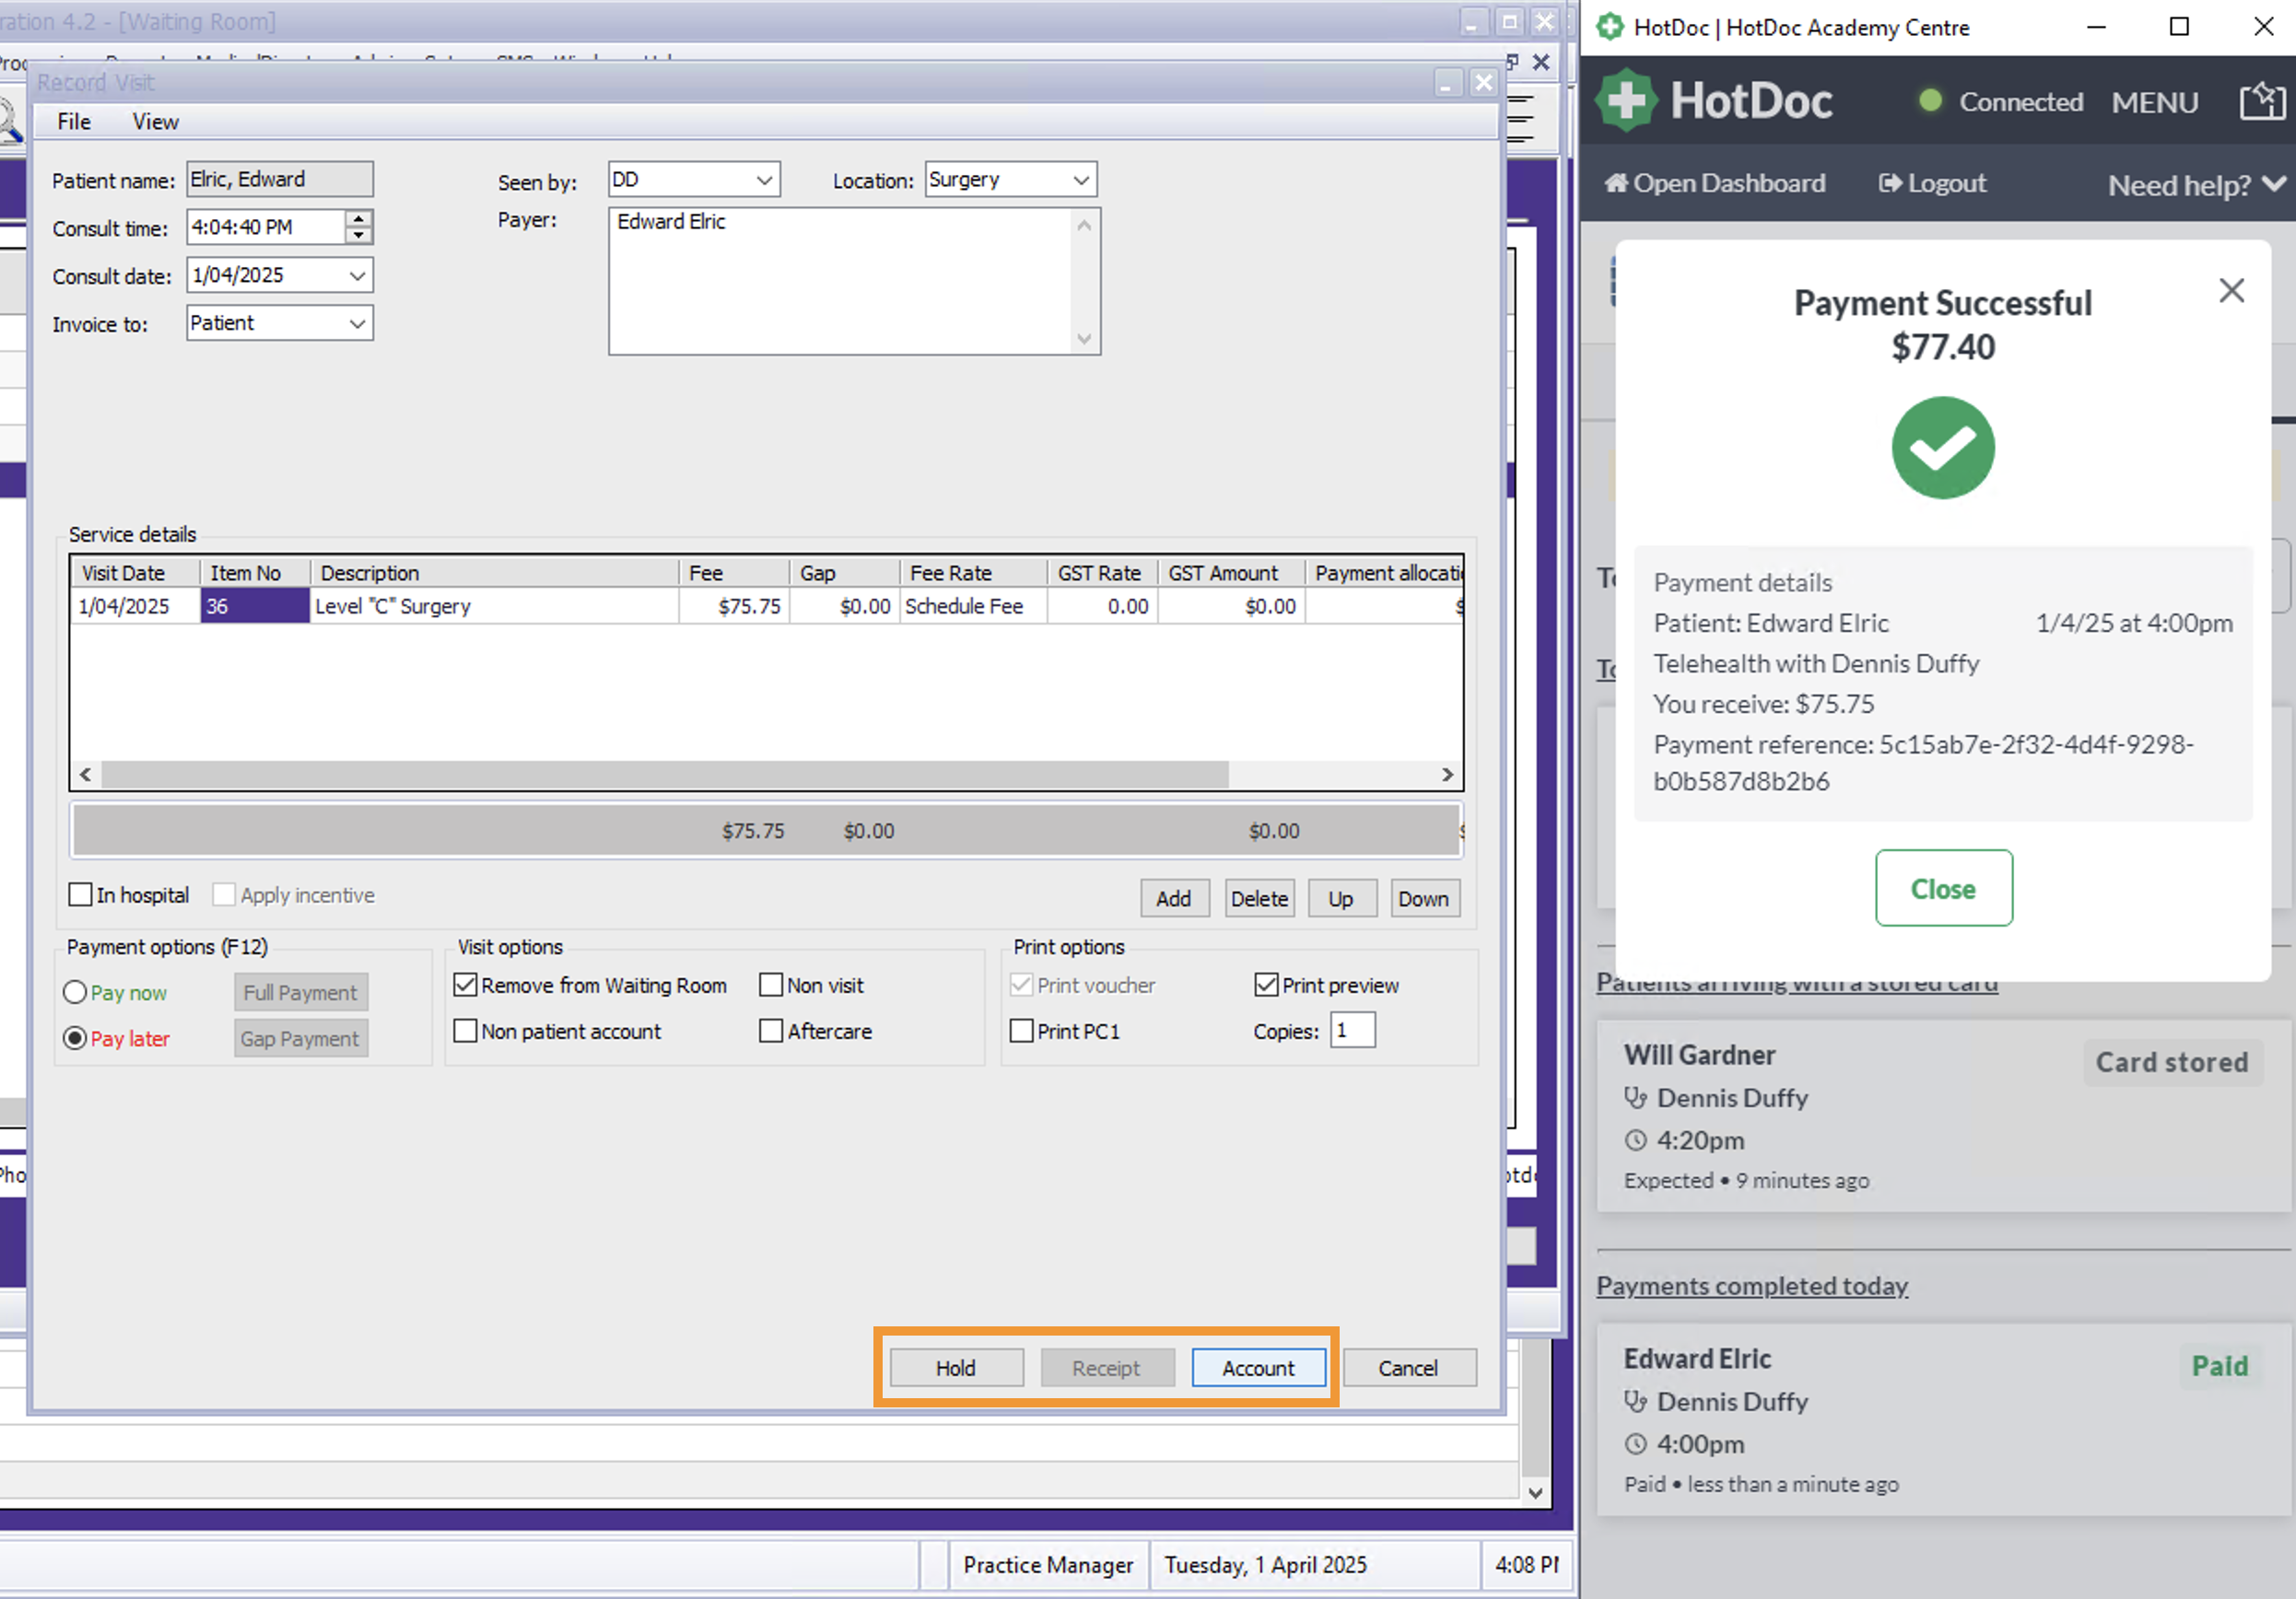Click the Cancel button
This screenshot has height=1599, width=2296.
pos(1408,1367)
